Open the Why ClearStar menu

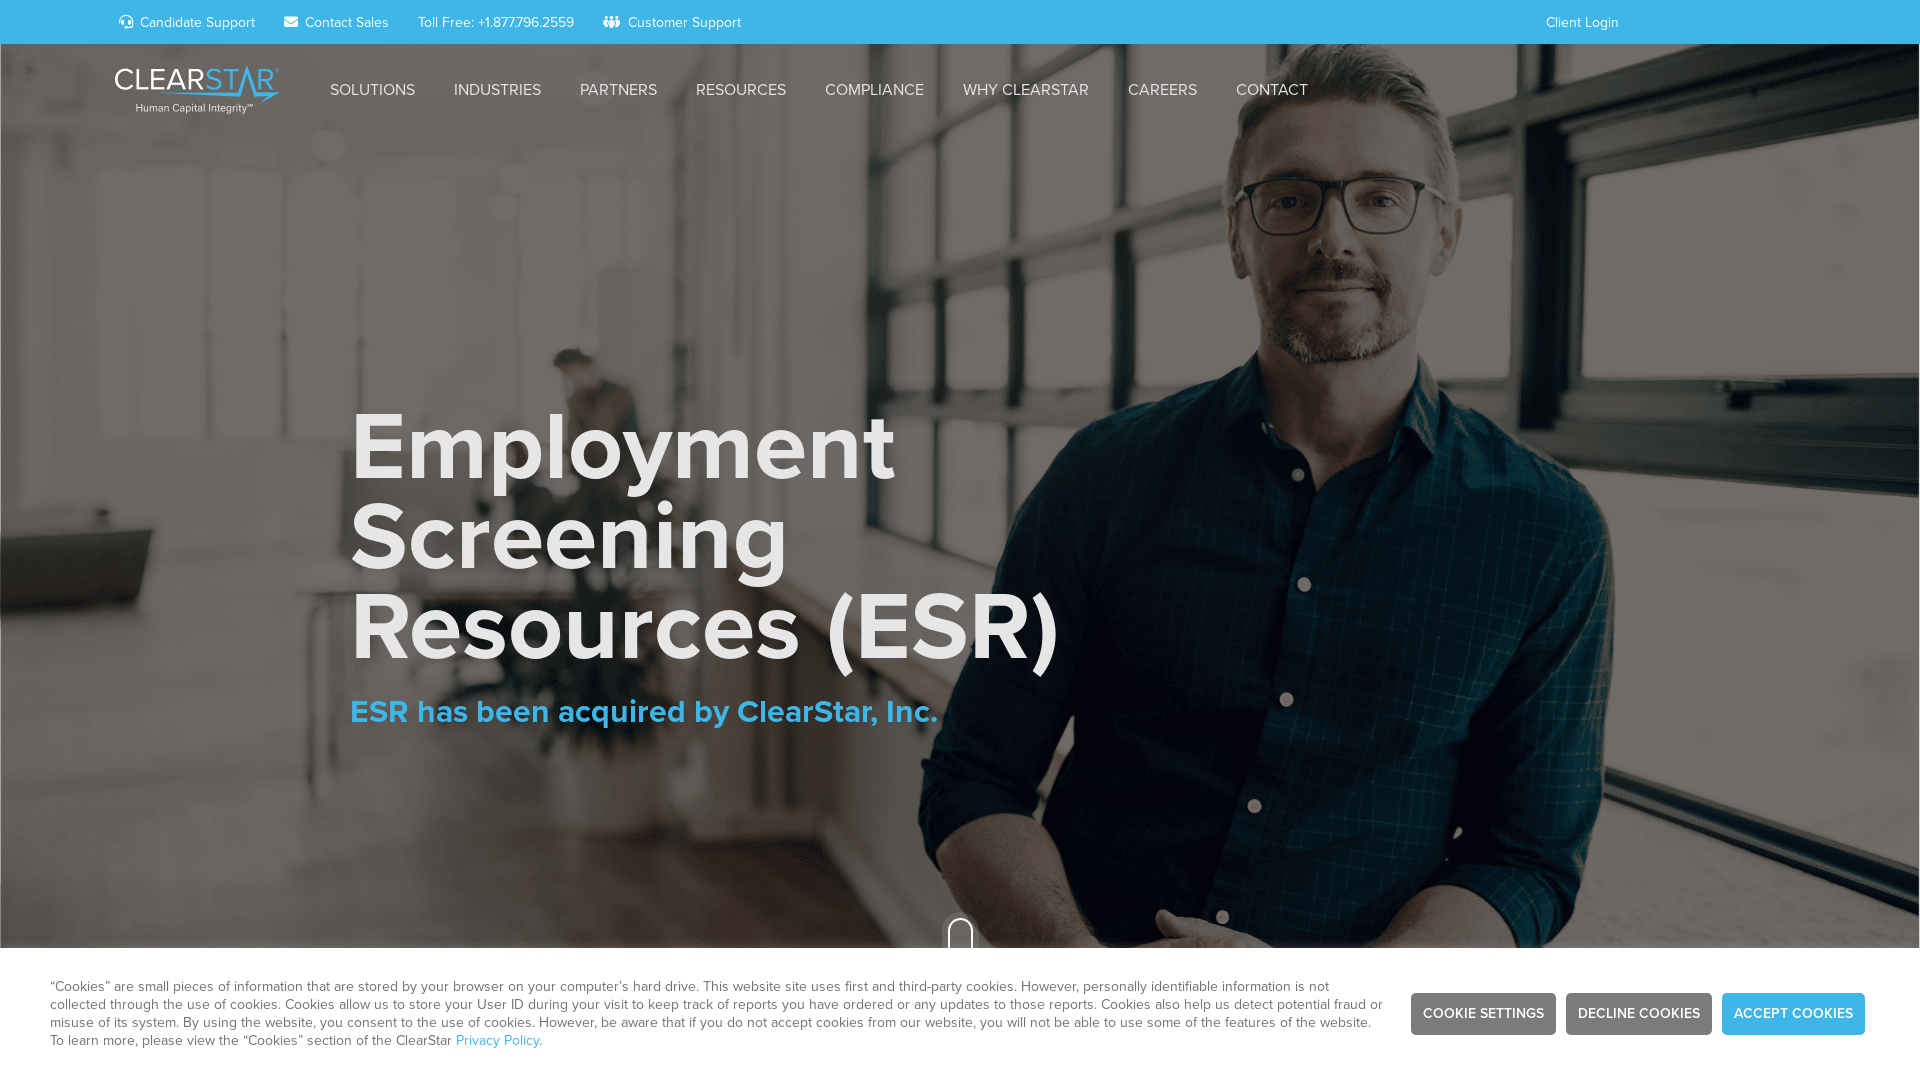(x=1026, y=90)
